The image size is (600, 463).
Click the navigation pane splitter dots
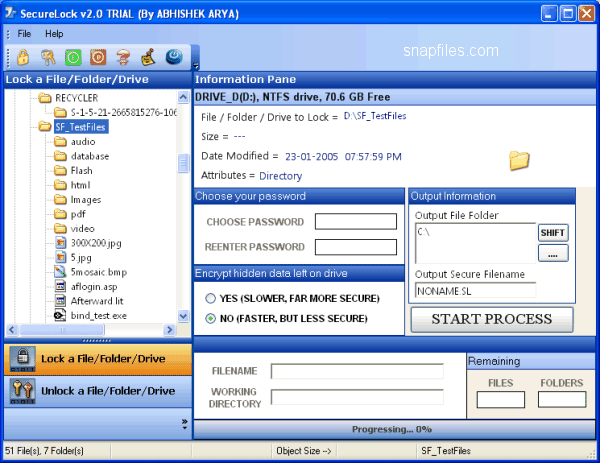pos(96,341)
